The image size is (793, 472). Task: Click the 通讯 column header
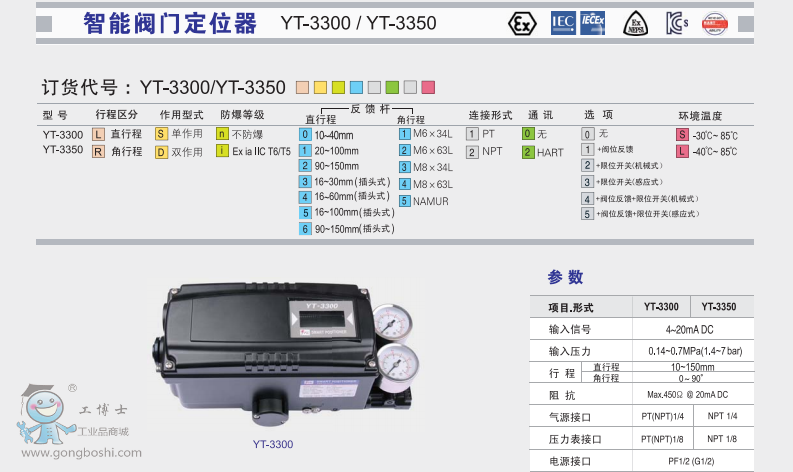(541, 115)
